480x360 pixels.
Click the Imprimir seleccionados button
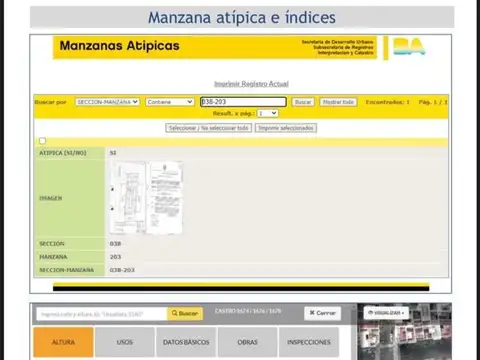coord(286,128)
